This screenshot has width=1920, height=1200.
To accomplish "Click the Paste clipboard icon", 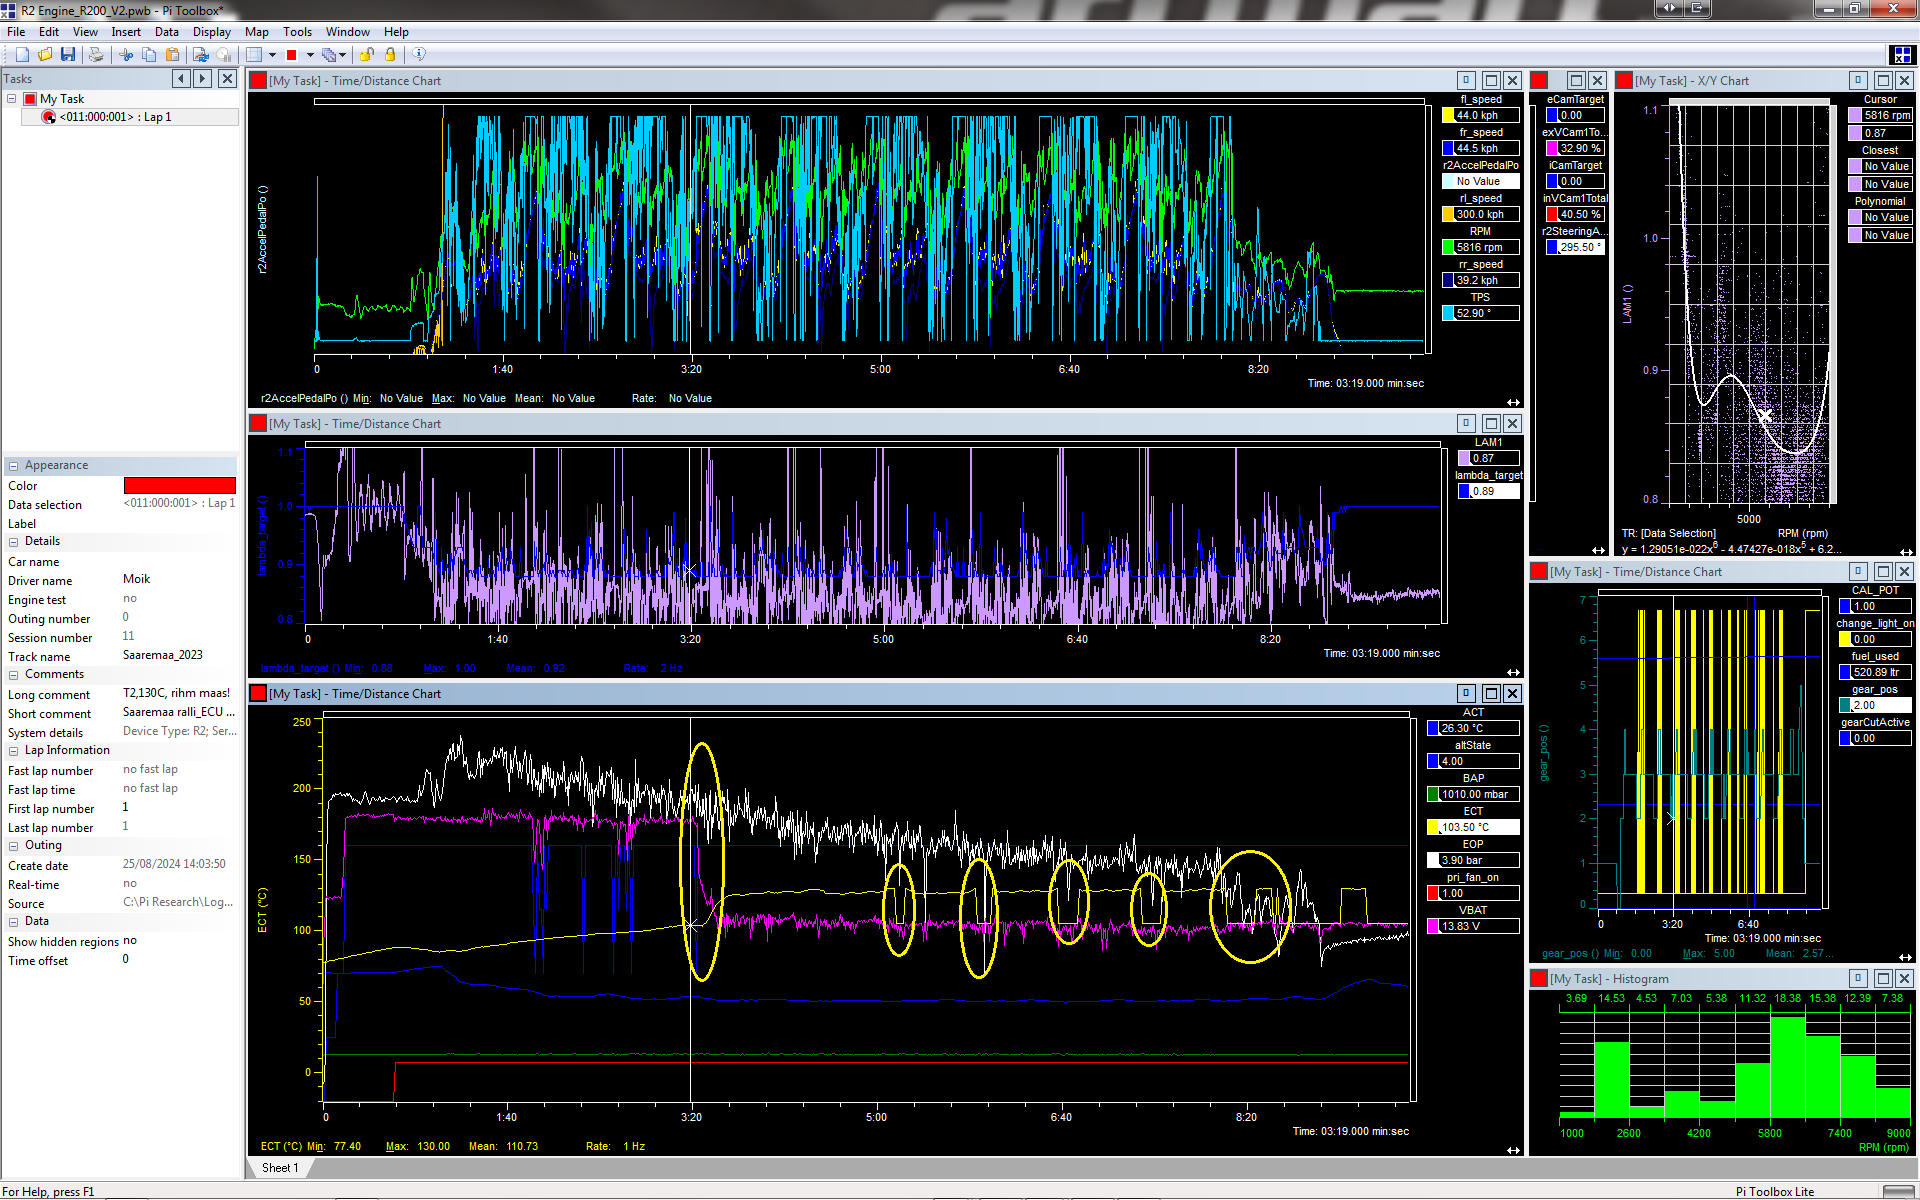I will (173, 55).
